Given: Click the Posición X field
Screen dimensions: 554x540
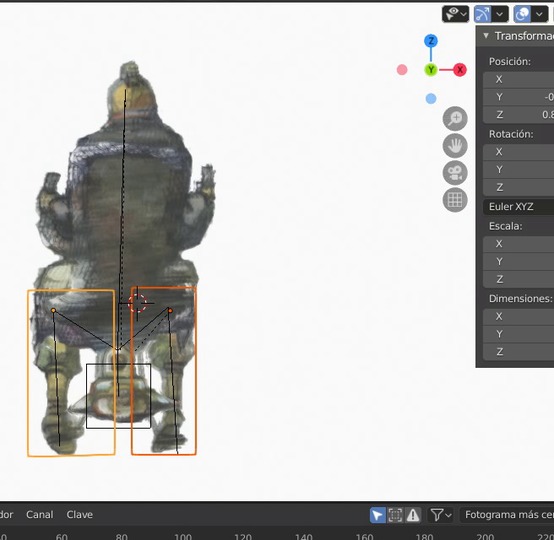Looking at the screenshot, I should coord(518,79).
